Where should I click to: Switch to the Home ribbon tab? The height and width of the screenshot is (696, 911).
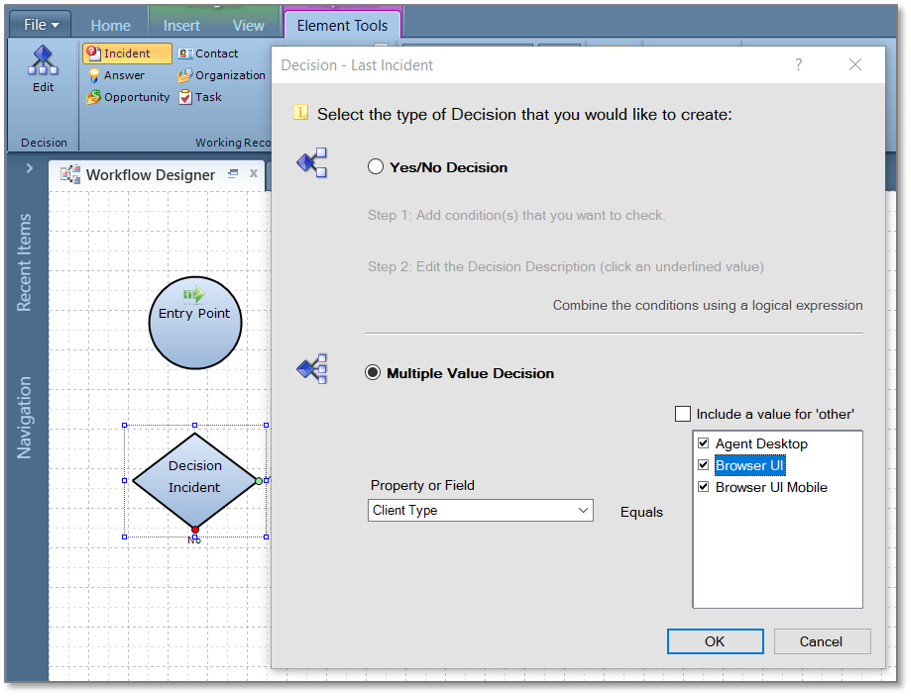point(110,26)
